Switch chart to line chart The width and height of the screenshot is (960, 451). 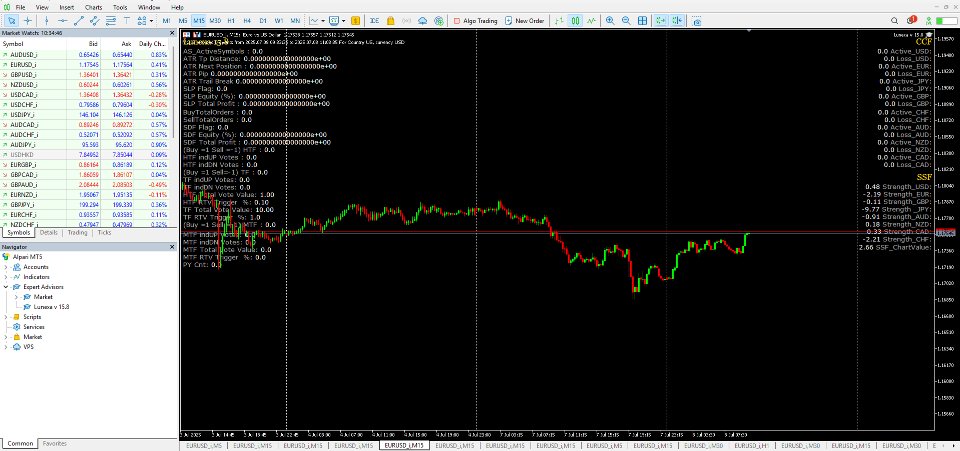click(x=591, y=20)
